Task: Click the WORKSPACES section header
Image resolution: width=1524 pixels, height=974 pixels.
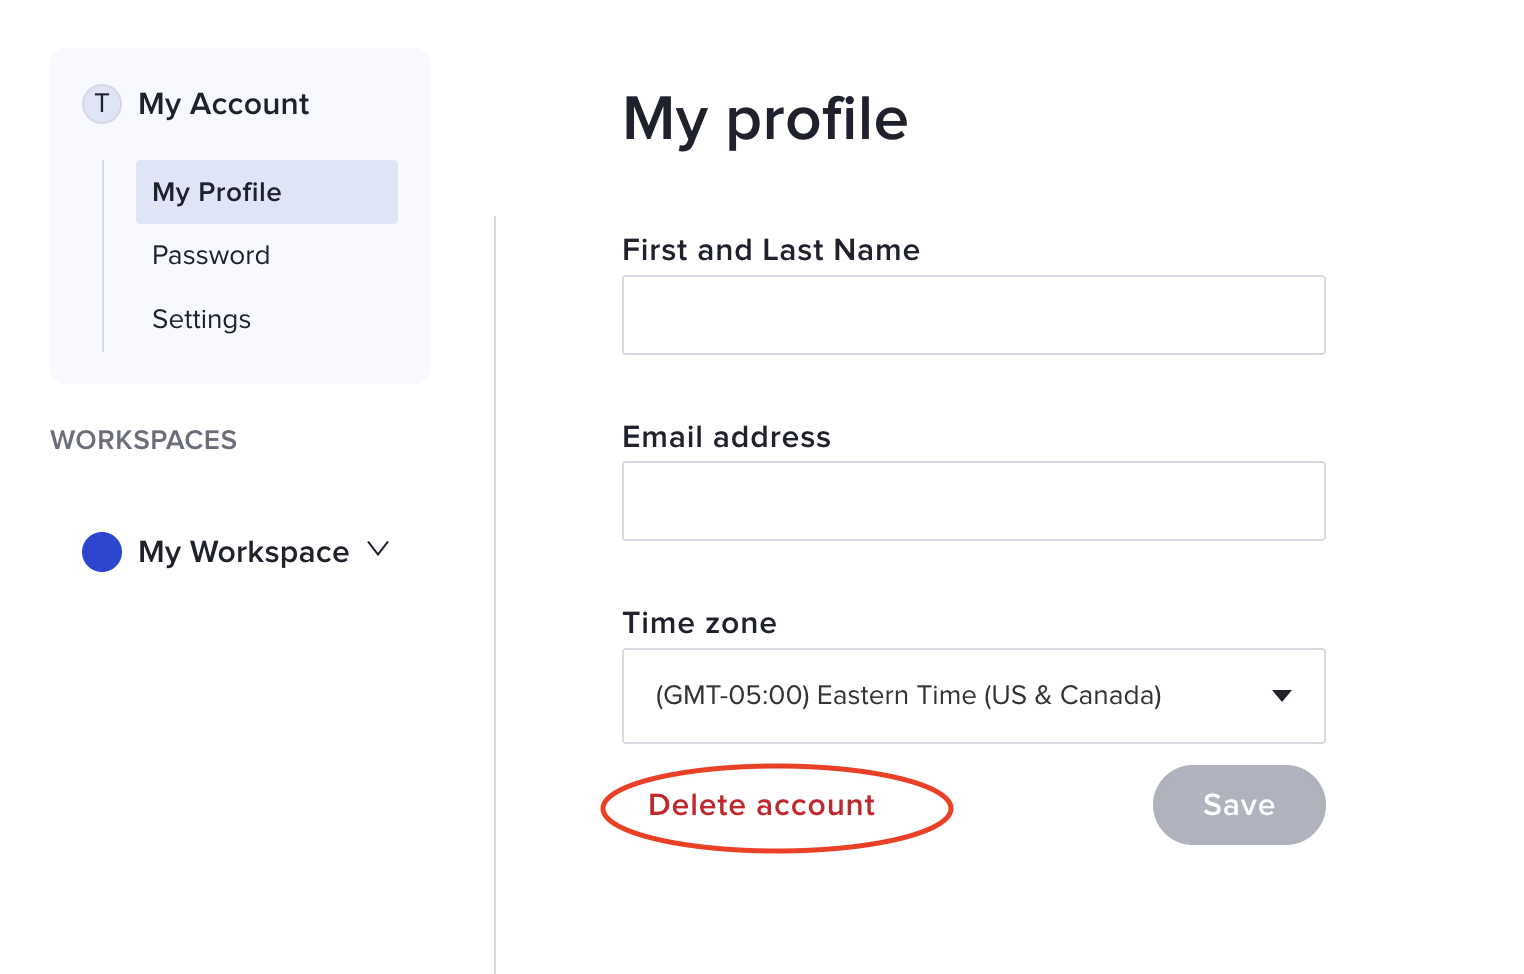Action: [143, 440]
